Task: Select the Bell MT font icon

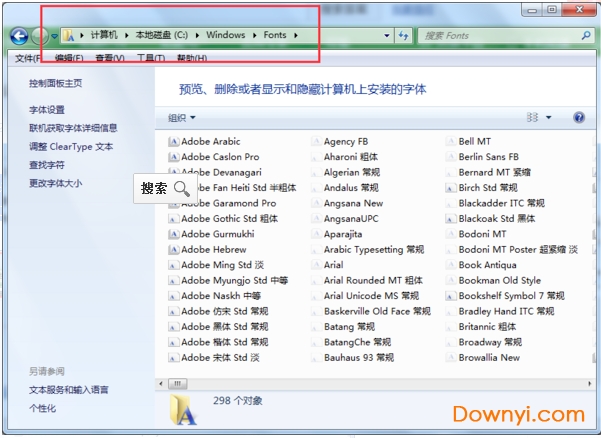Action: (451, 142)
